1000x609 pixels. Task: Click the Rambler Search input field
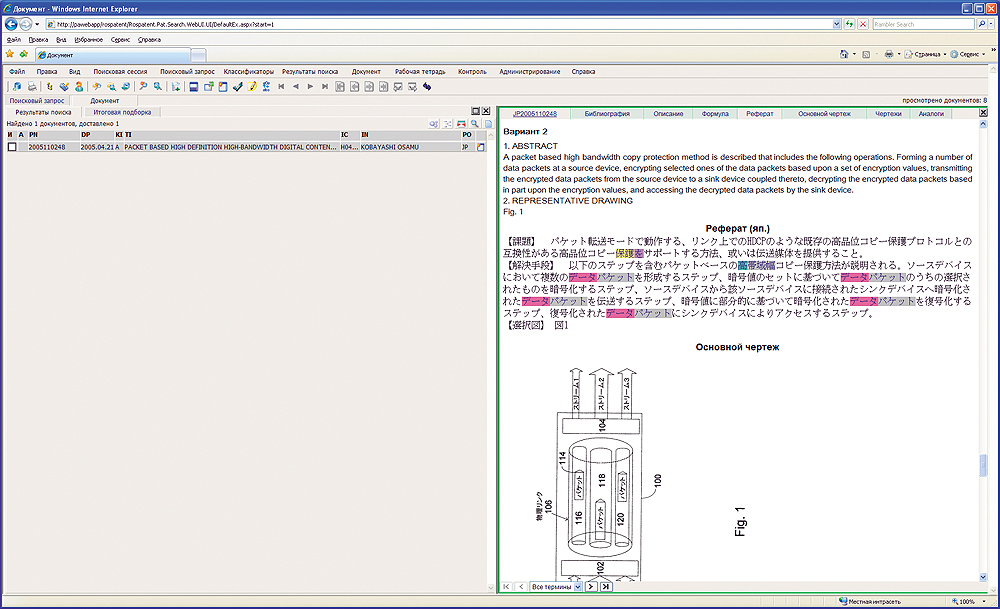click(x=922, y=23)
